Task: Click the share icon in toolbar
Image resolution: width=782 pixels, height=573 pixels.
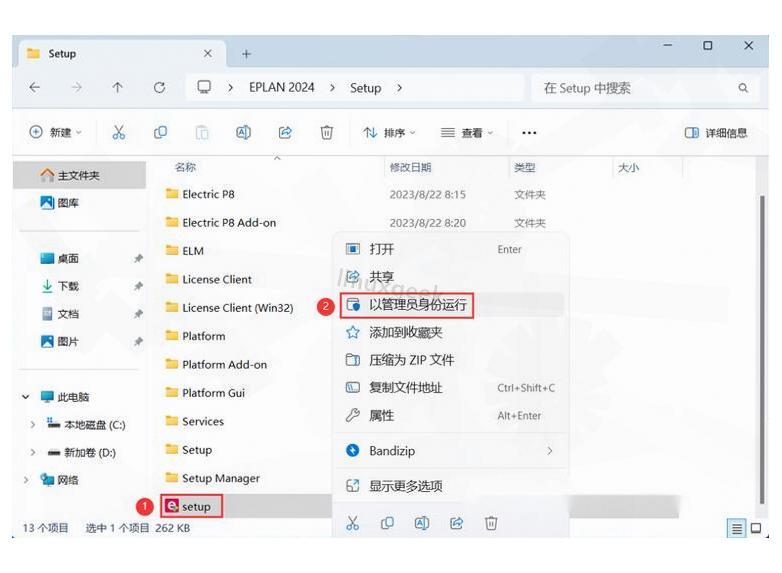Action: (x=285, y=133)
